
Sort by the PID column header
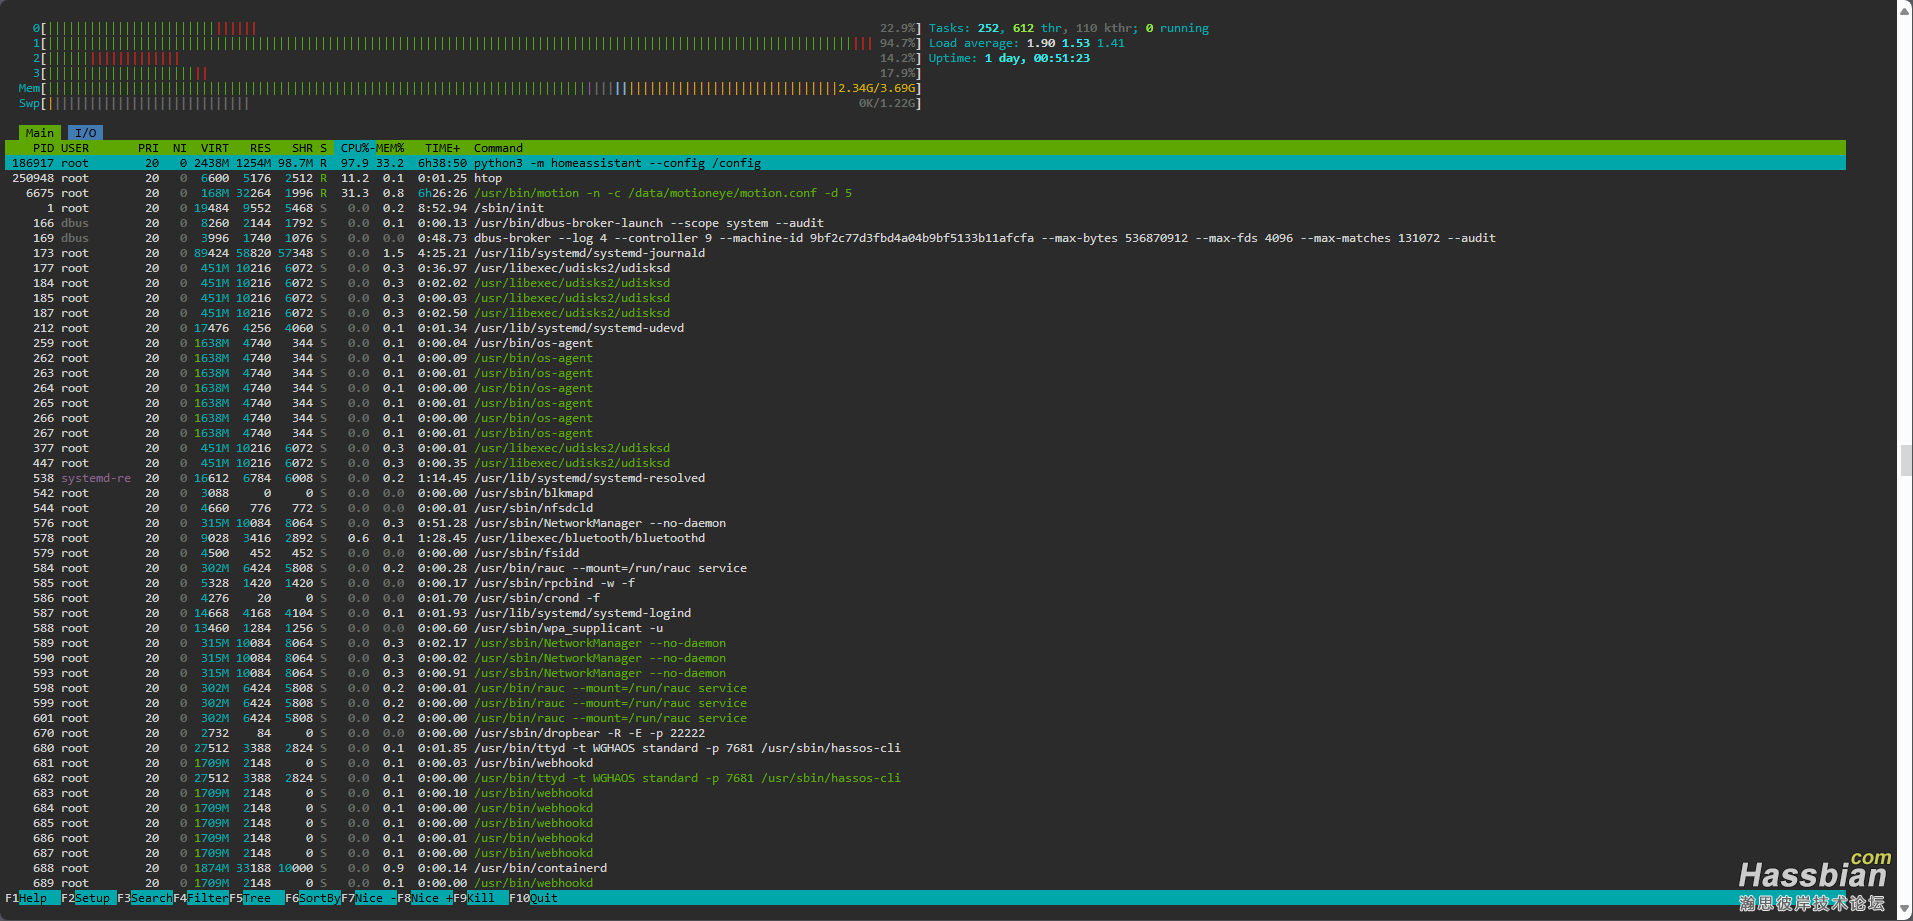[43, 148]
